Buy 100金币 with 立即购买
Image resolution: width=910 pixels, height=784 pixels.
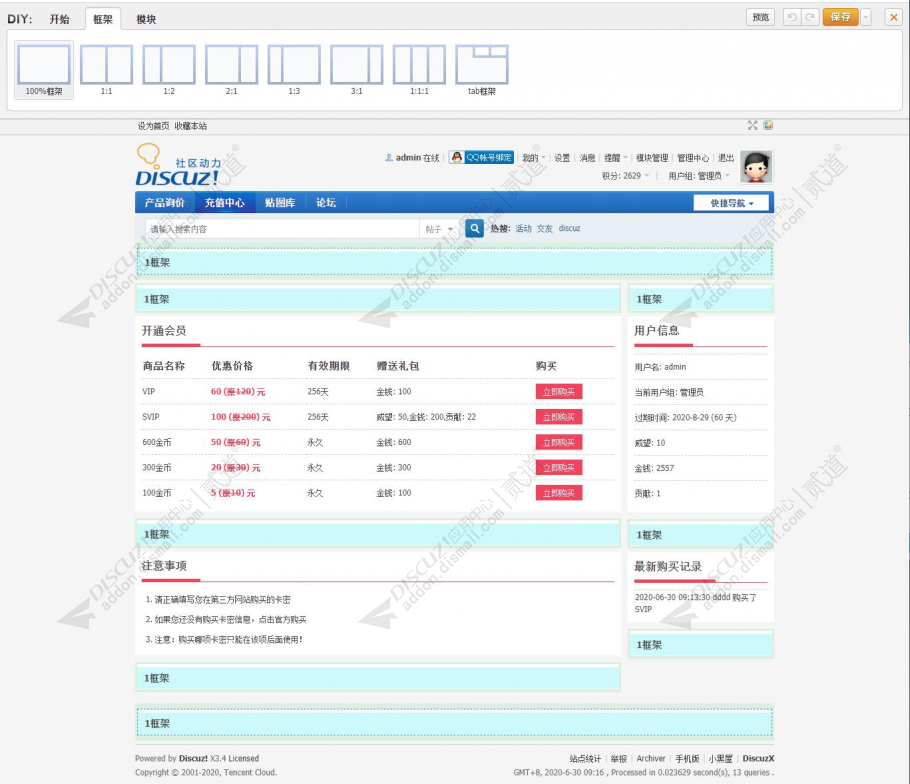[559, 493]
